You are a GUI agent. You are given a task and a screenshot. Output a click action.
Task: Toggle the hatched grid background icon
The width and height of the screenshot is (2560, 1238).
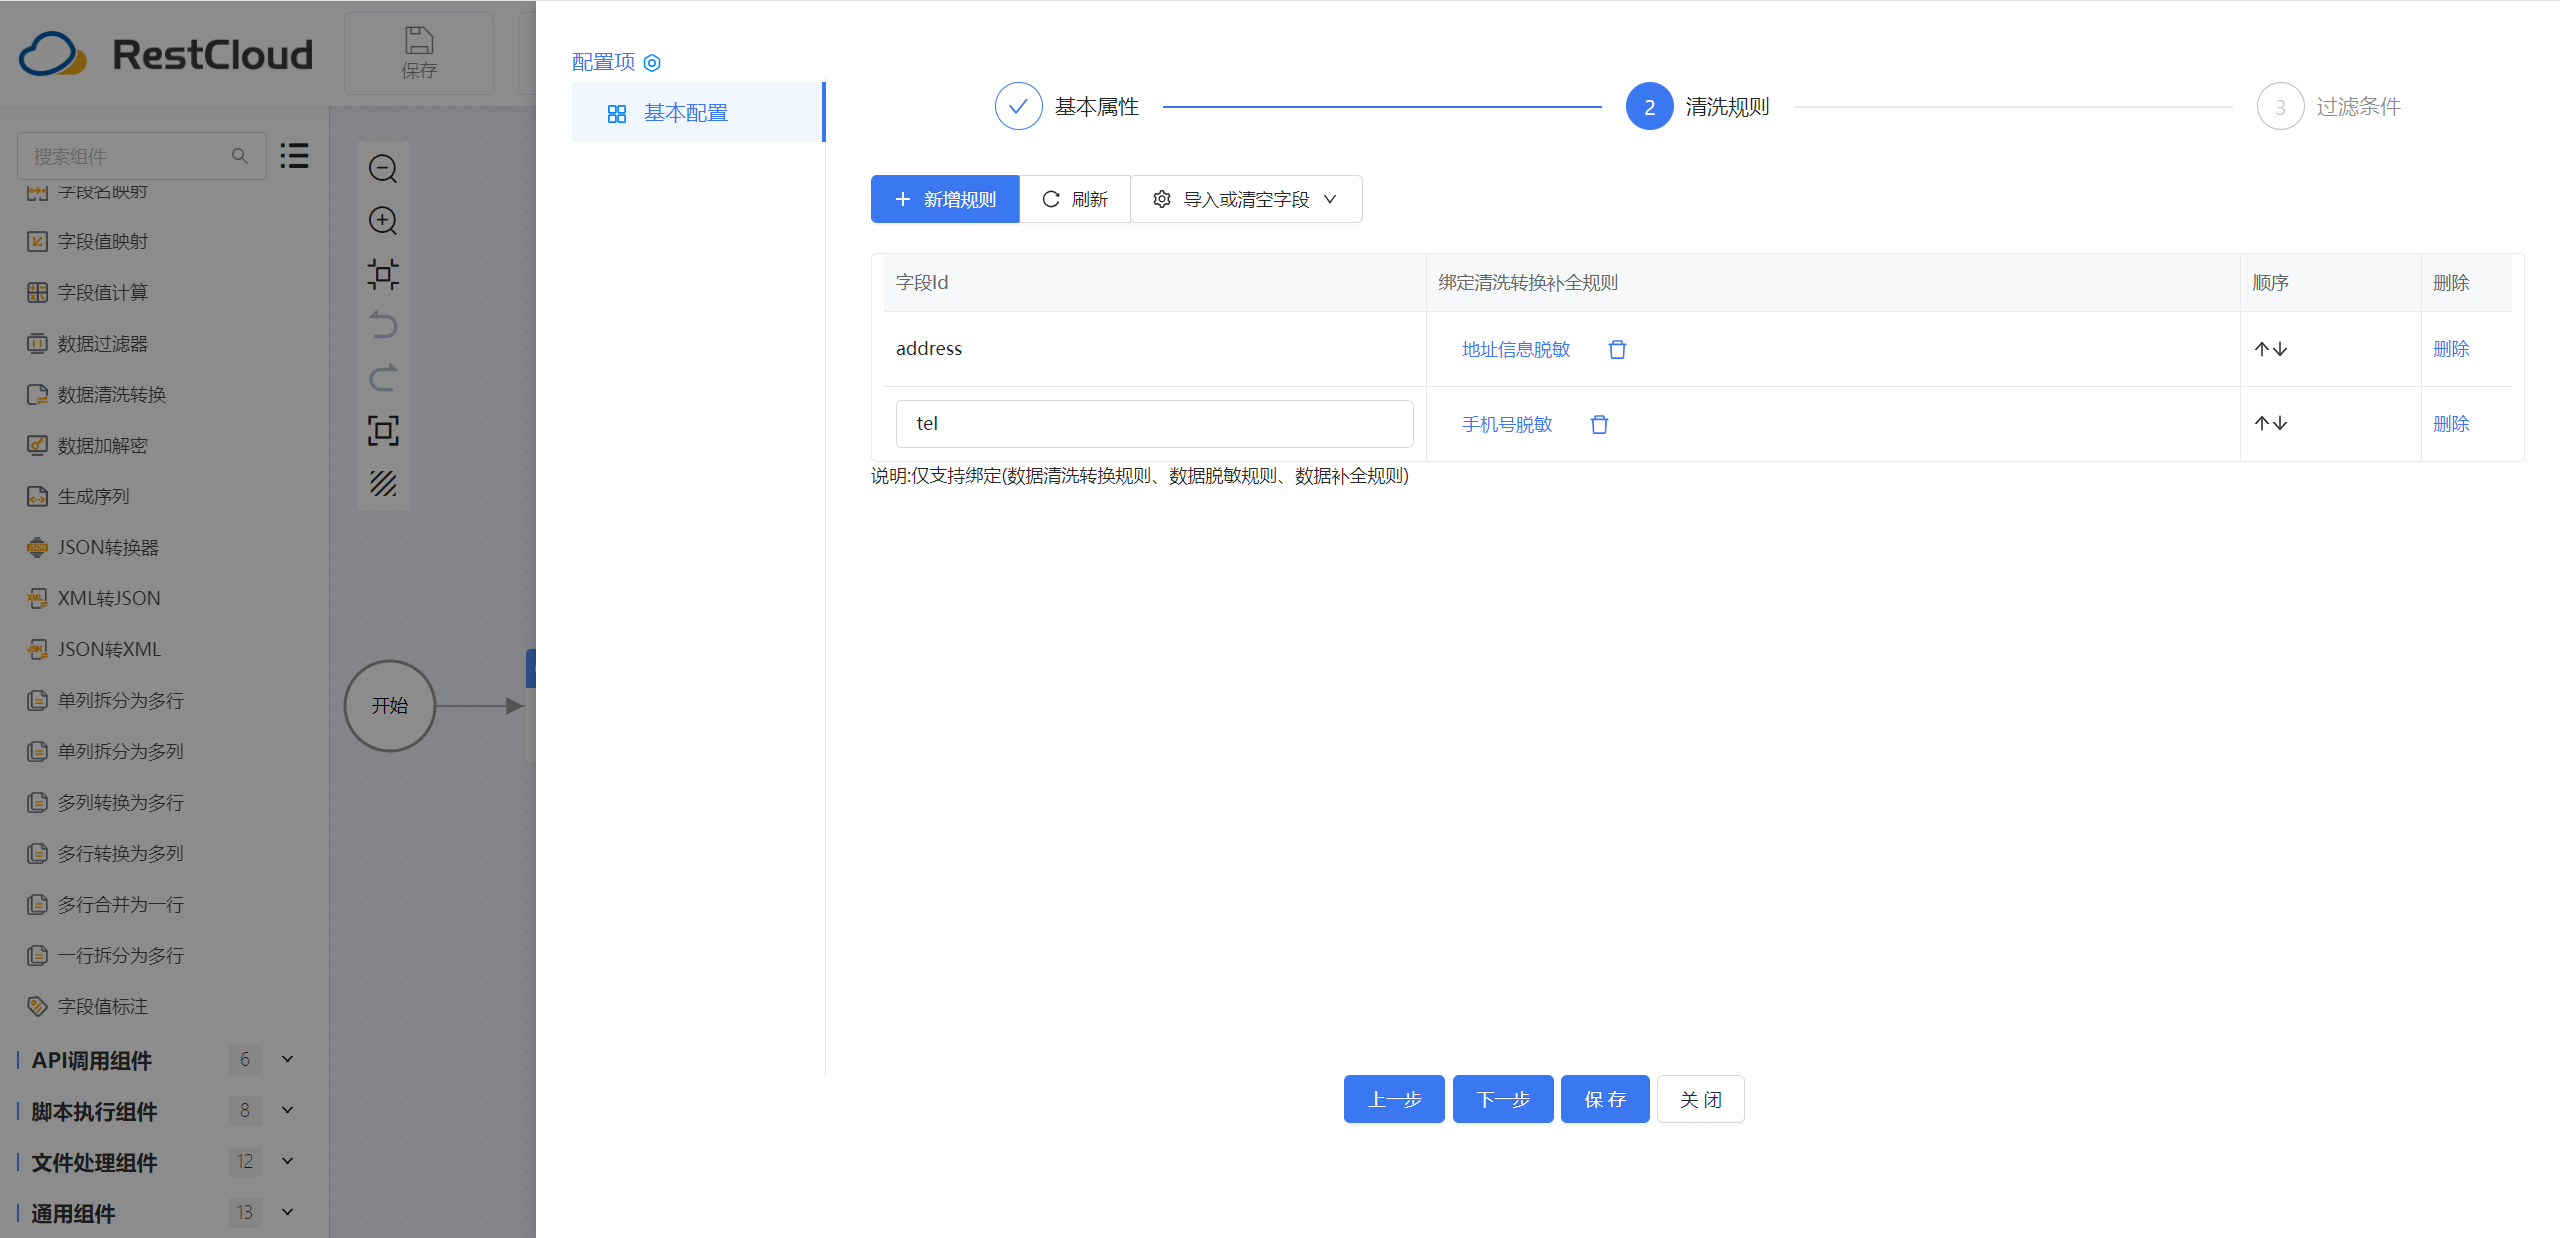tap(383, 484)
